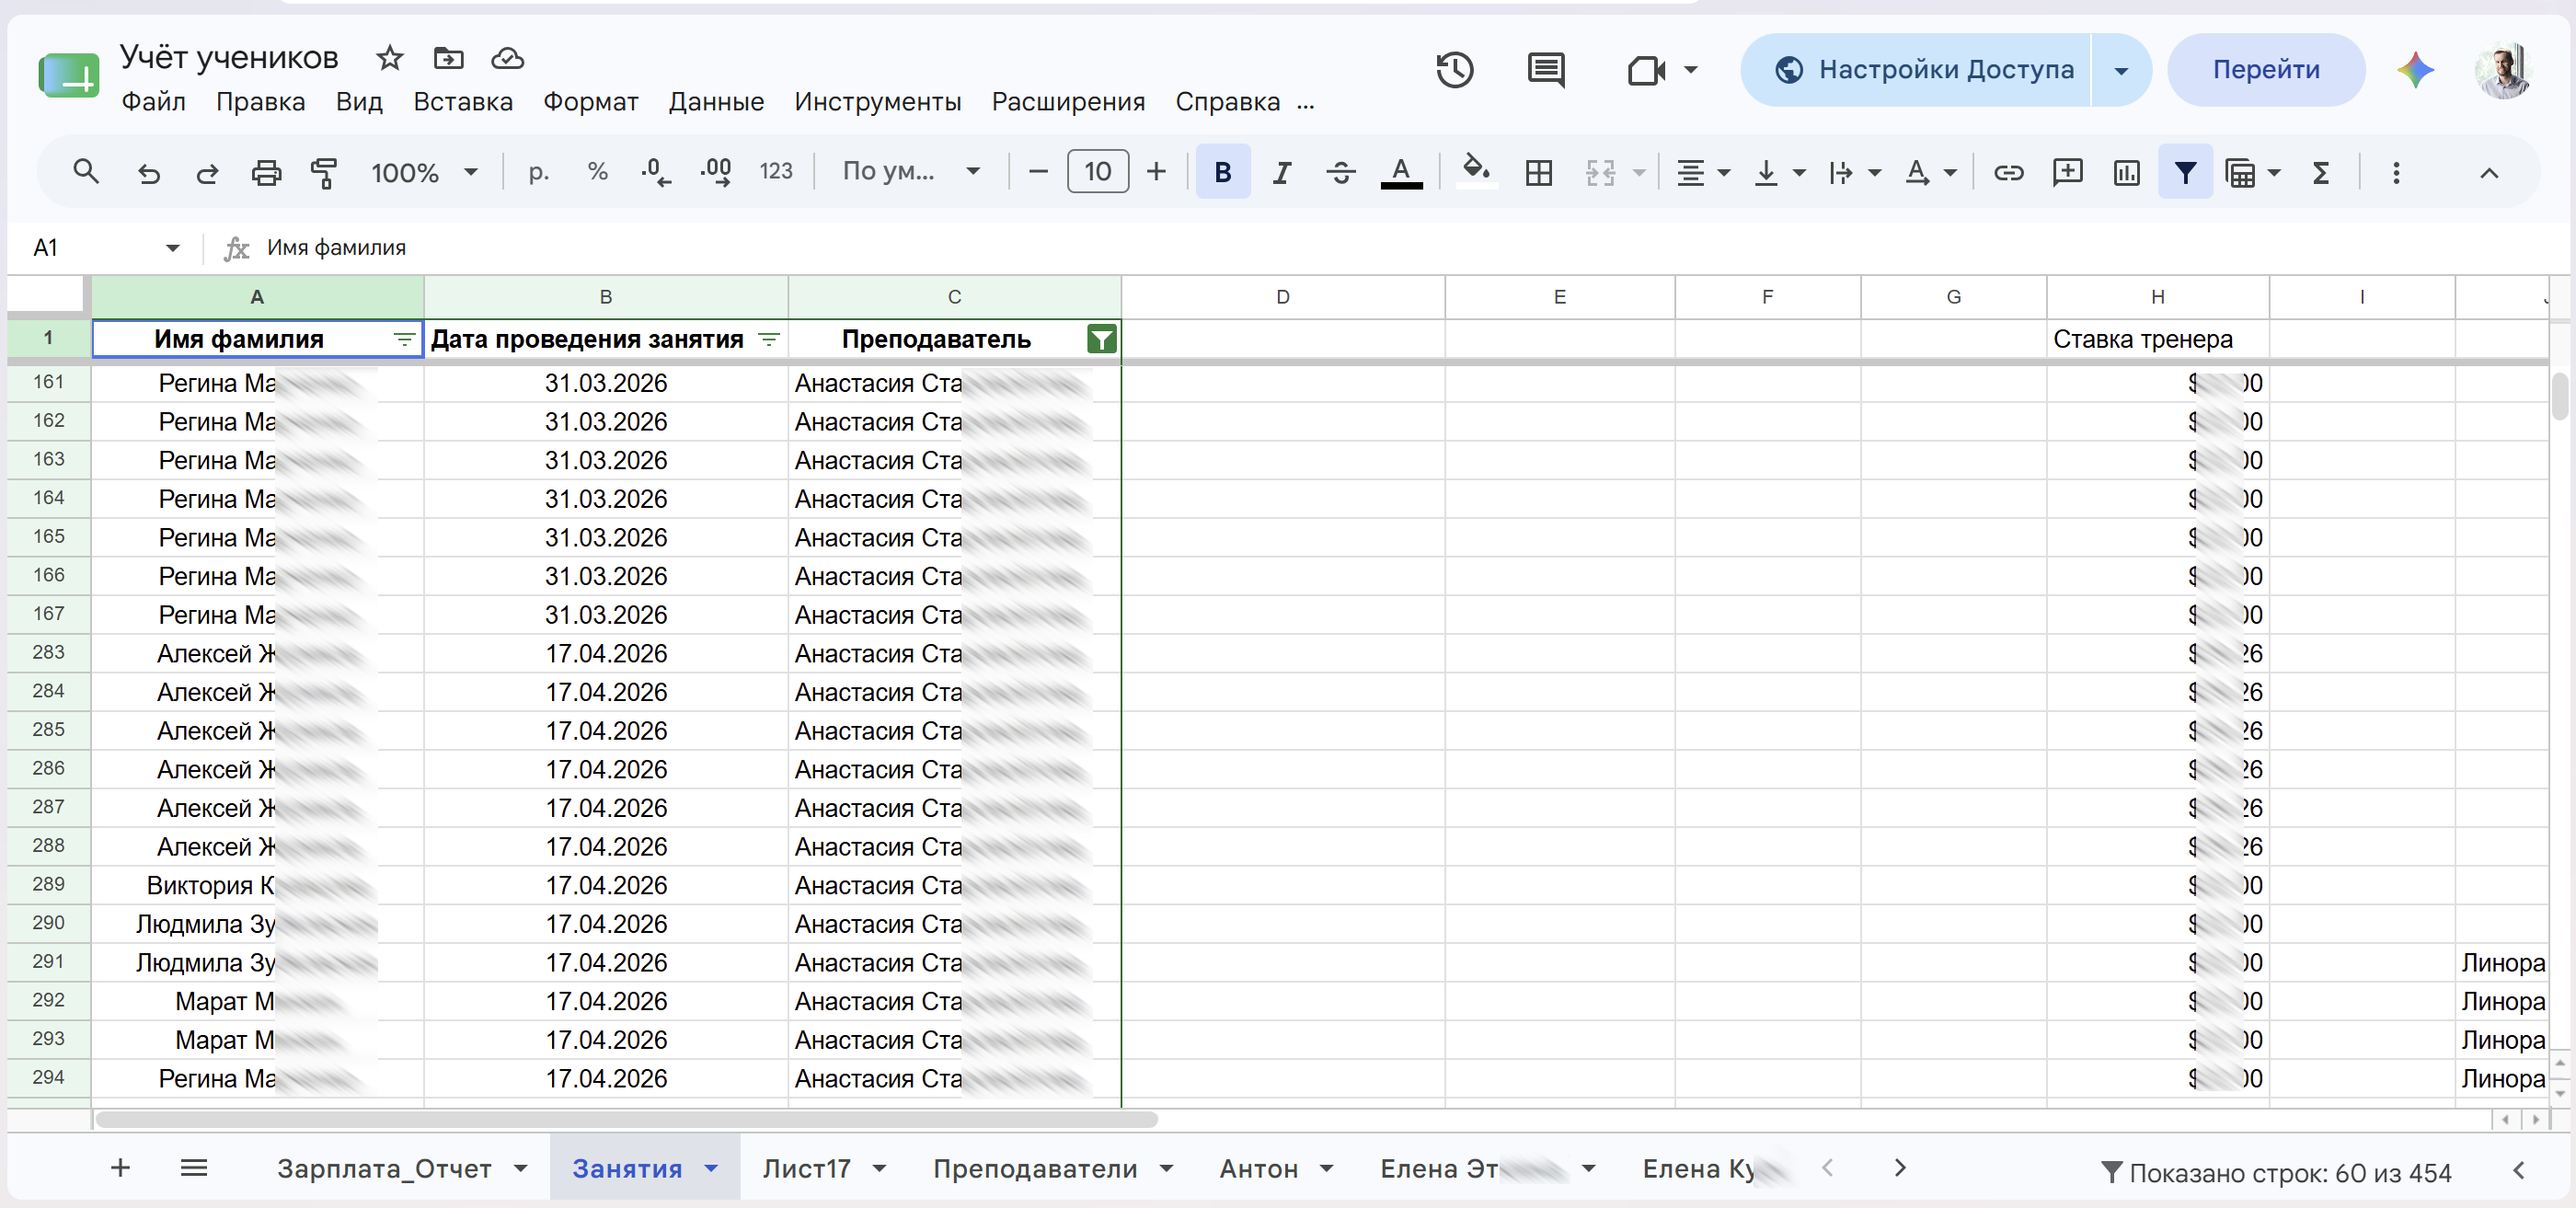The image size is (2576, 1208).
Task: Toggle the filter button in toolbar
Action: [x=2185, y=172]
